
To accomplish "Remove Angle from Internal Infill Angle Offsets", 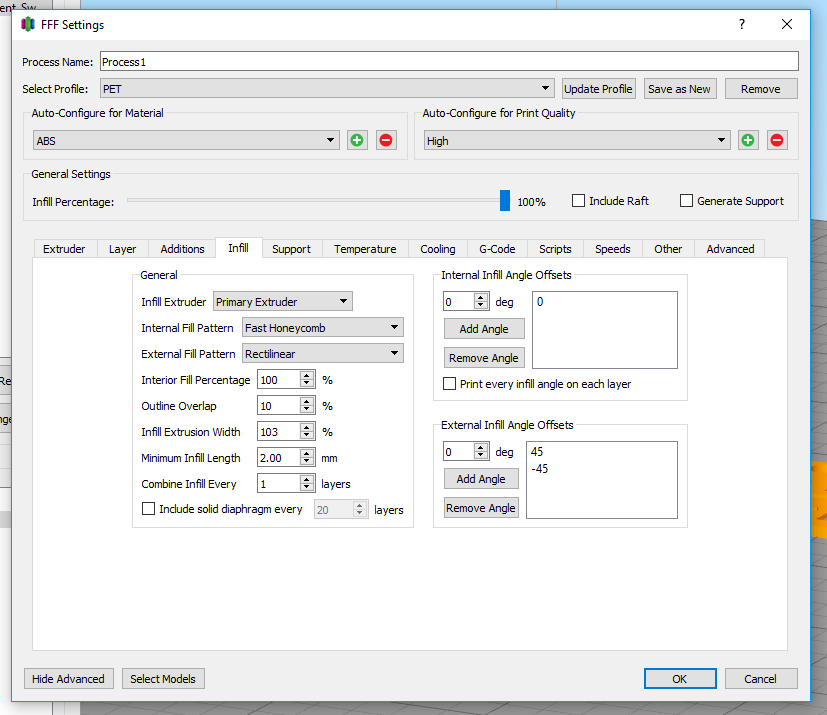I will coord(484,358).
